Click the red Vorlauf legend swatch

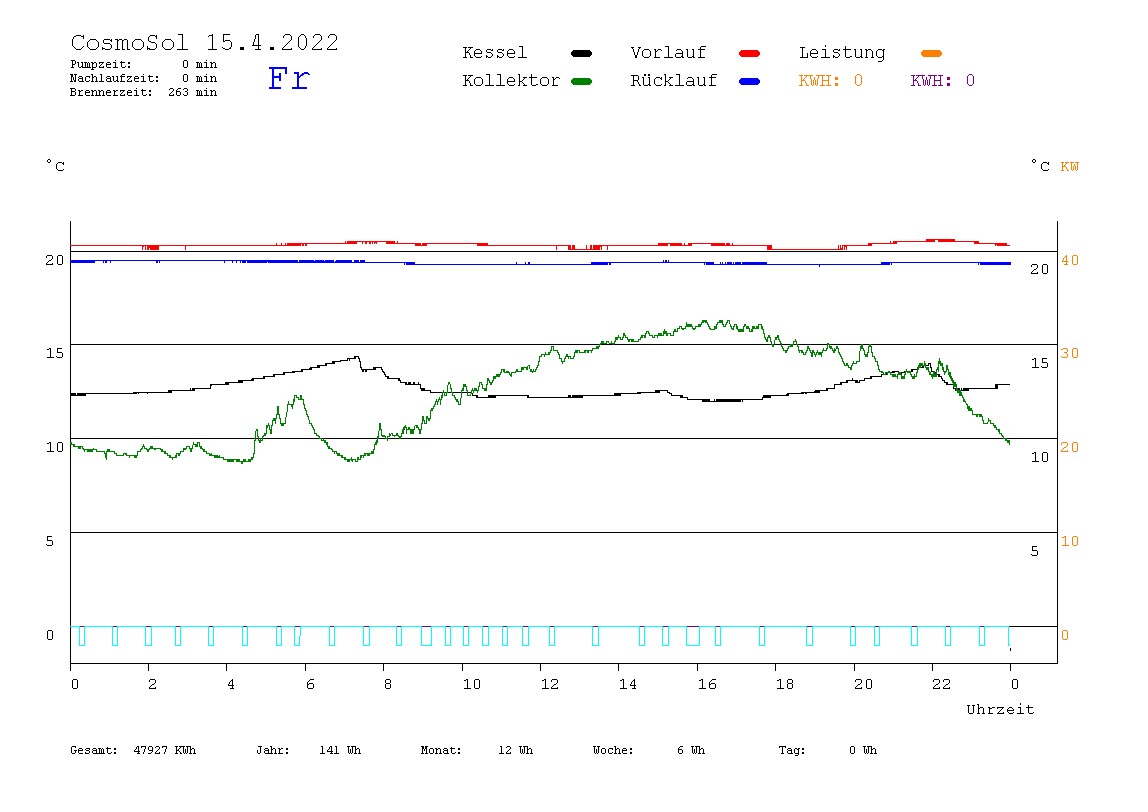tap(750, 53)
